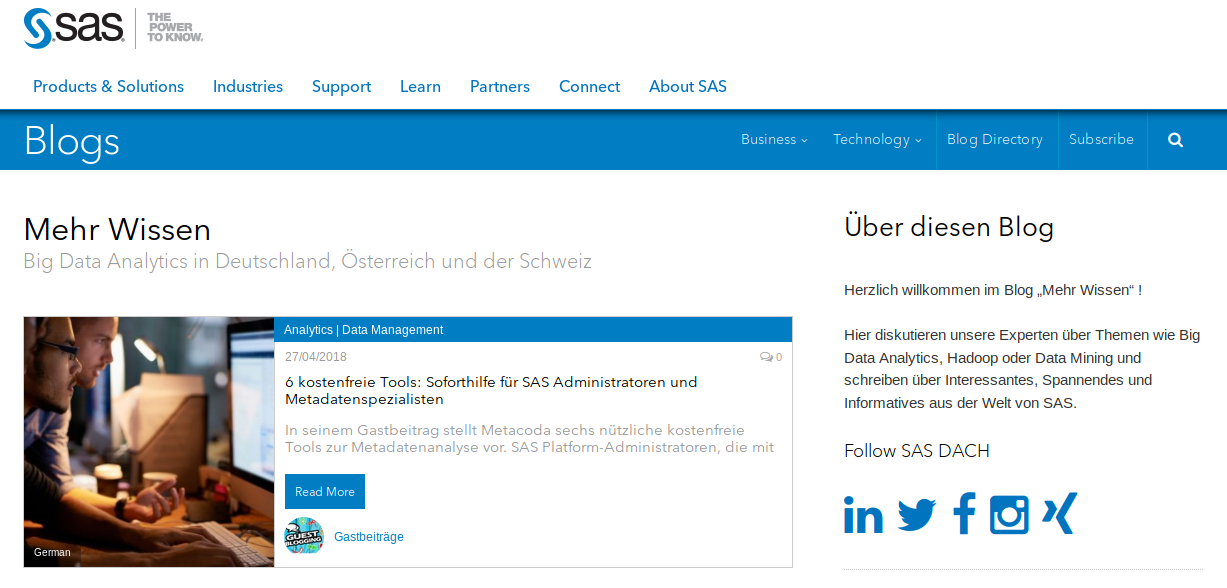This screenshot has height=588, width=1227.
Task: Click the Über diesen Blog heading
Action: coord(949,227)
